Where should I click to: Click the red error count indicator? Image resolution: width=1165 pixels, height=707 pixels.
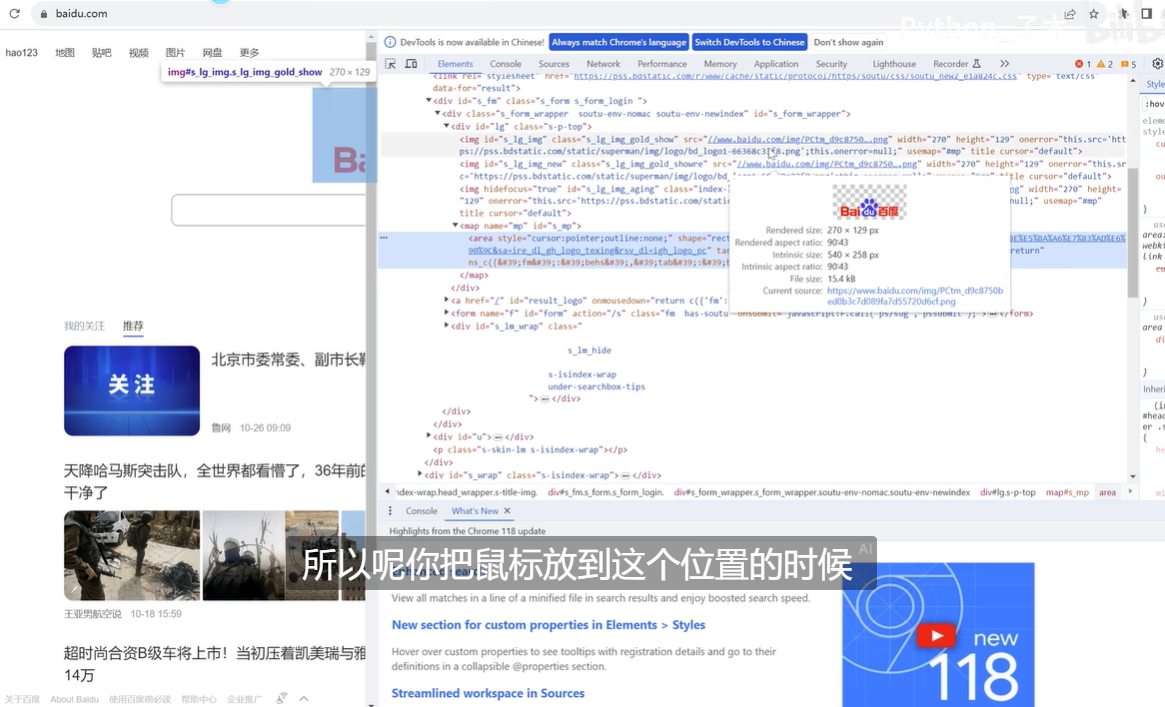(1083, 64)
